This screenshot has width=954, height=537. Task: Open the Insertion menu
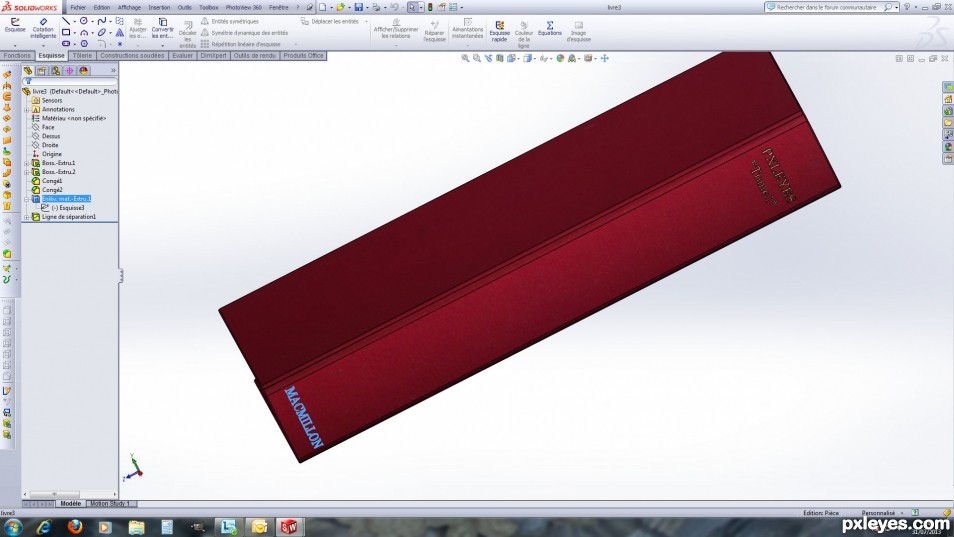tap(159, 7)
